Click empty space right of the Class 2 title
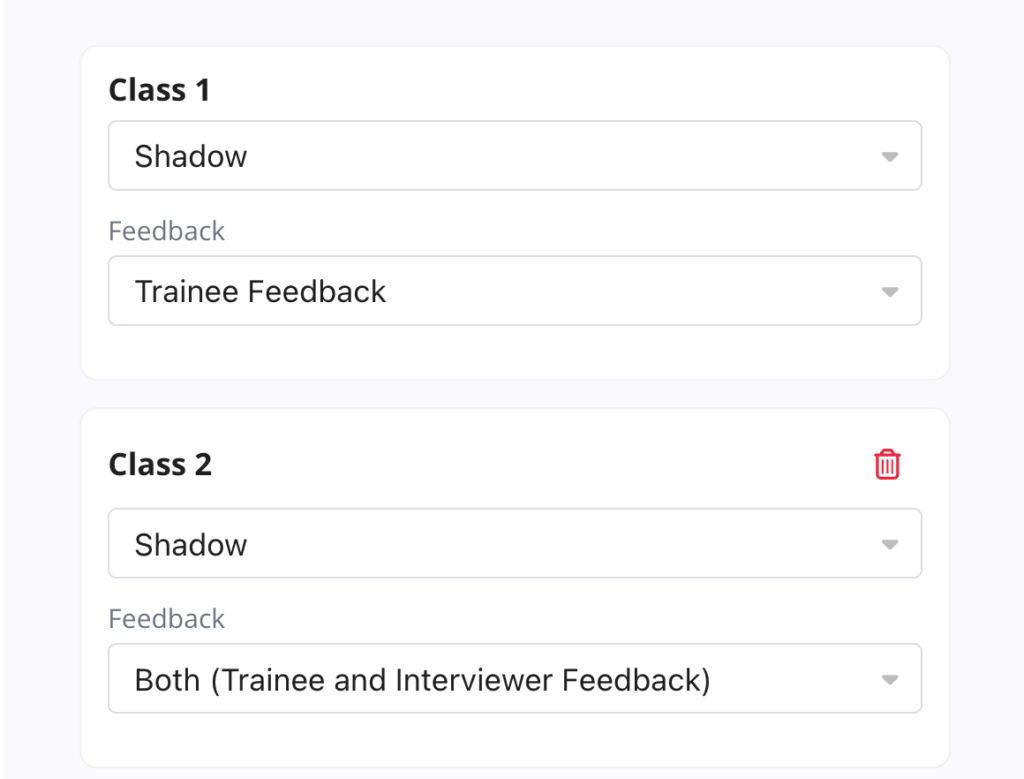The height and width of the screenshot is (779, 1024). [540, 465]
